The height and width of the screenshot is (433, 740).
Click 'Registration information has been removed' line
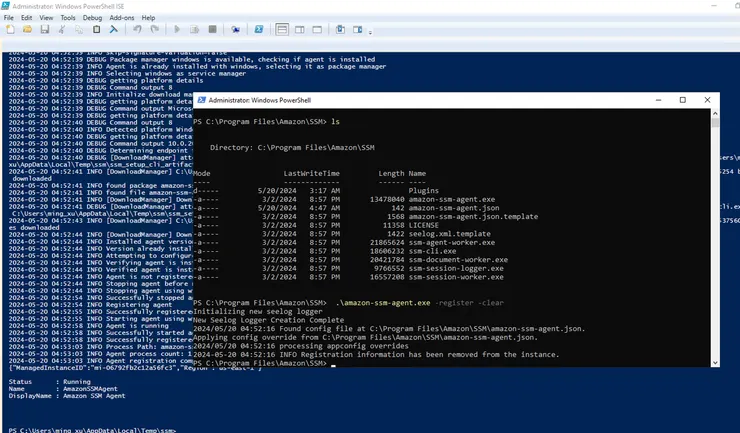click(376, 355)
